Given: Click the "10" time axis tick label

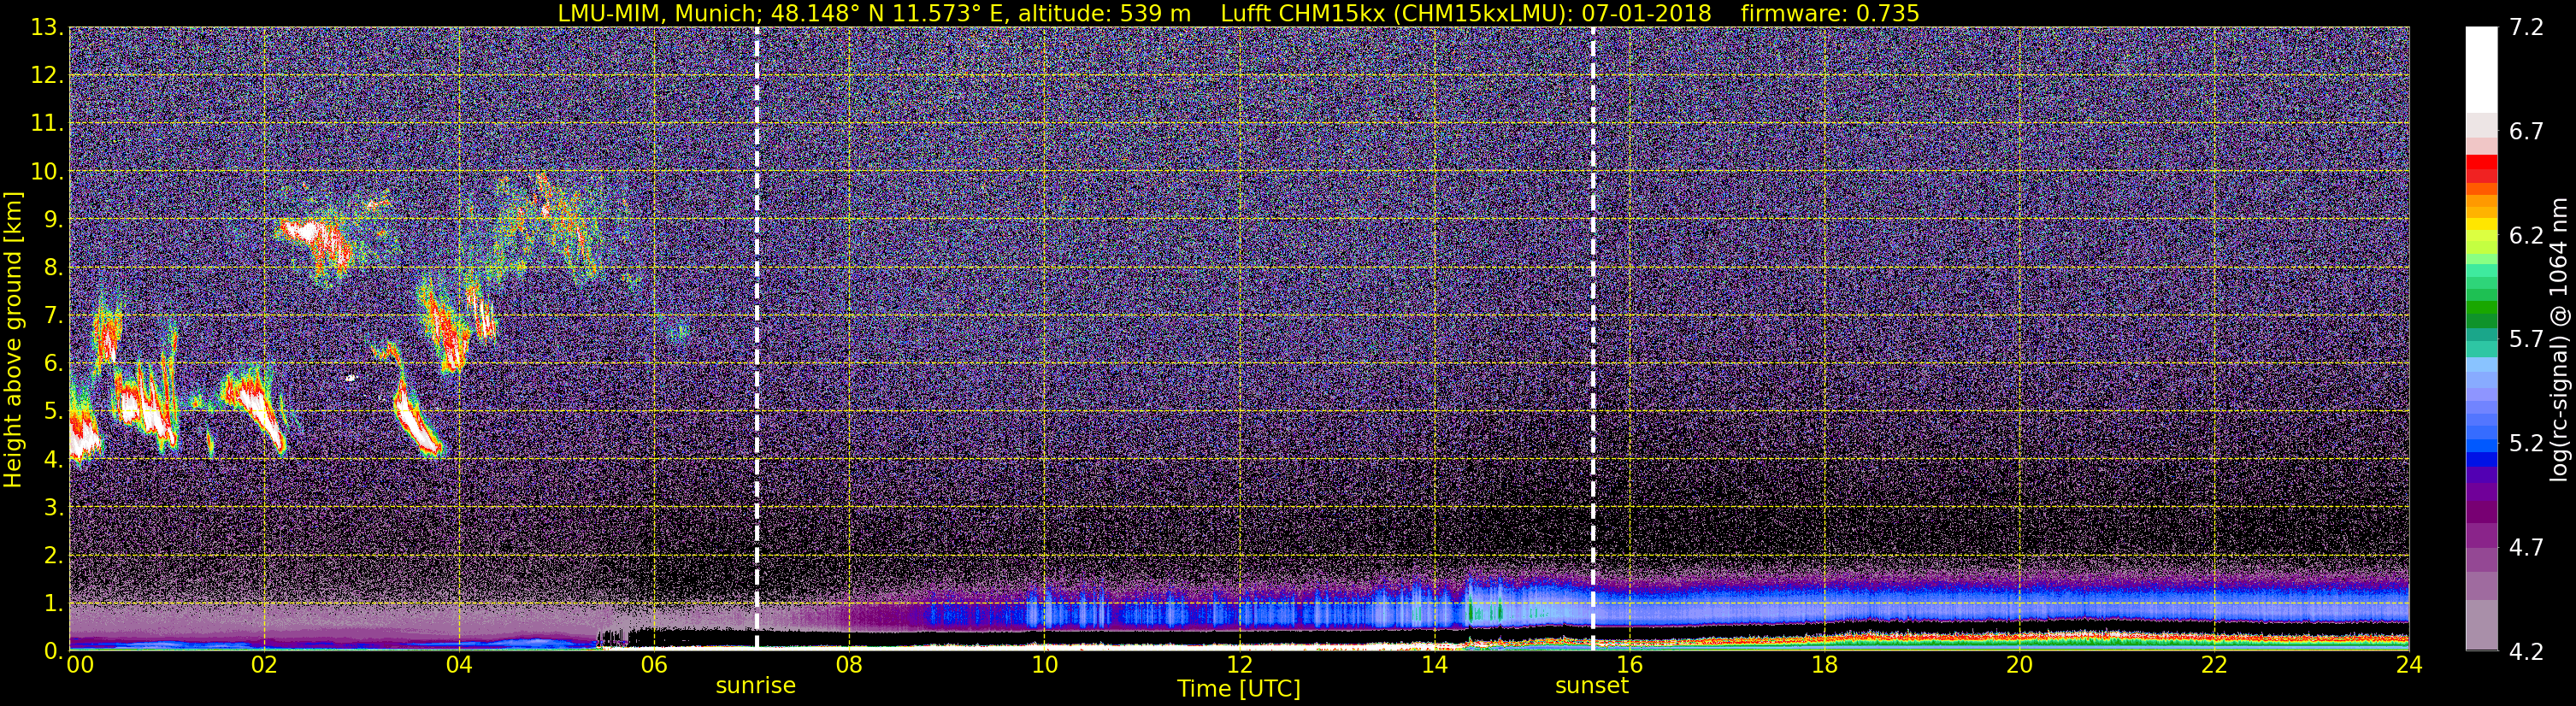Looking at the screenshot, I should [x=1044, y=665].
